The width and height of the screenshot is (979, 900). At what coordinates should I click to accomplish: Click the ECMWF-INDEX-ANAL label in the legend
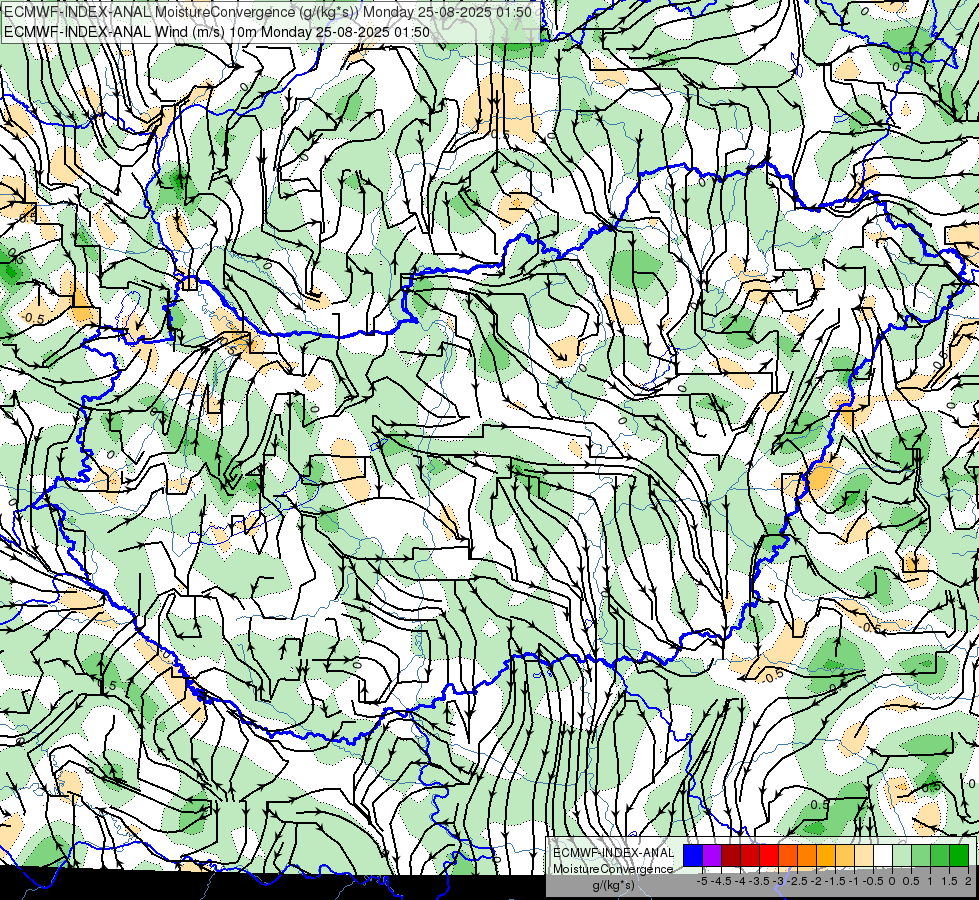pyautogui.click(x=613, y=853)
